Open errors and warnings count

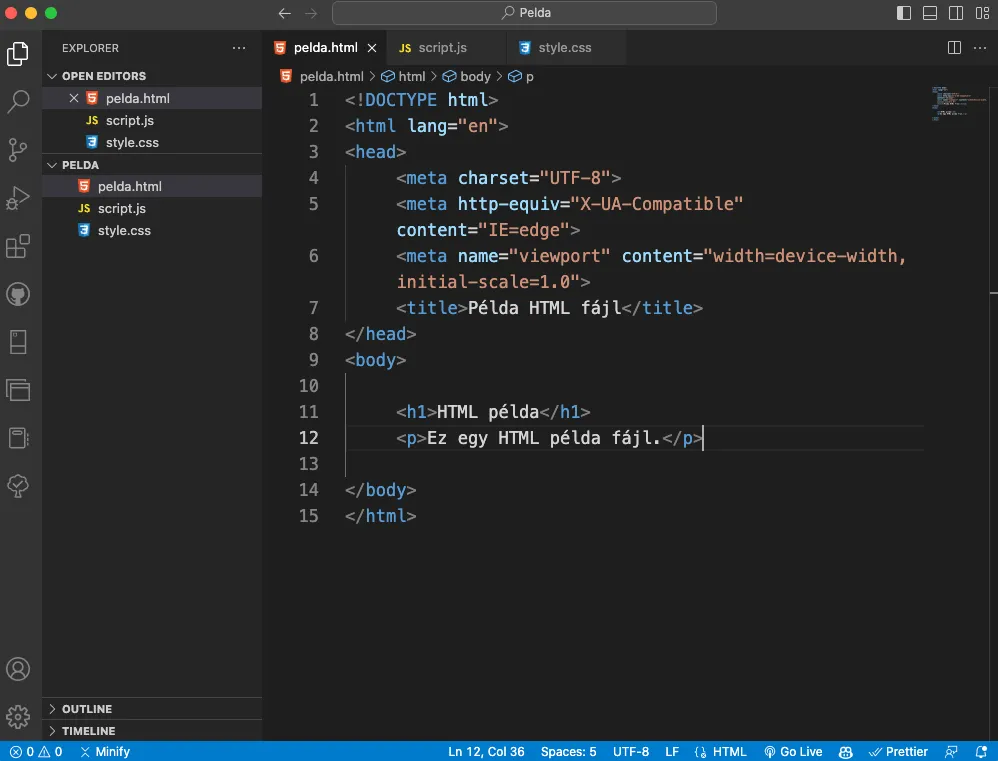point(36,751)
